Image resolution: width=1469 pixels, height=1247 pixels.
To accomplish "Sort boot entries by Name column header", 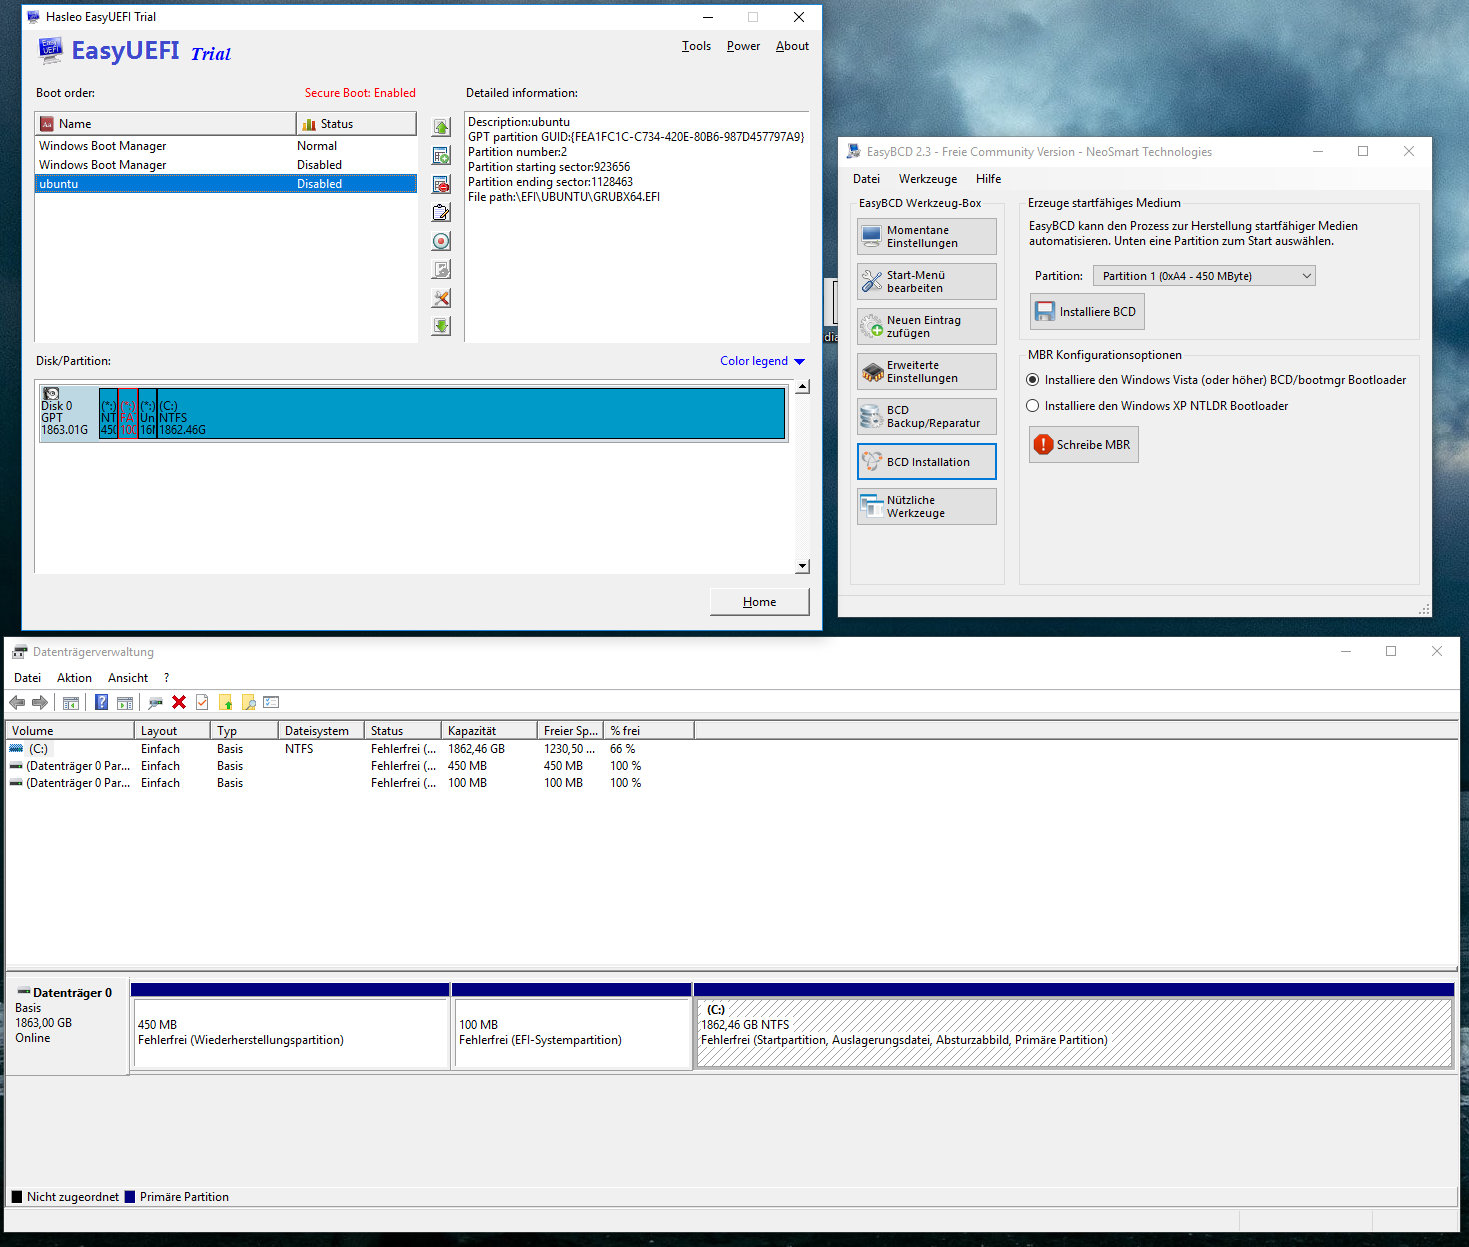I will (x=166, y=124).
